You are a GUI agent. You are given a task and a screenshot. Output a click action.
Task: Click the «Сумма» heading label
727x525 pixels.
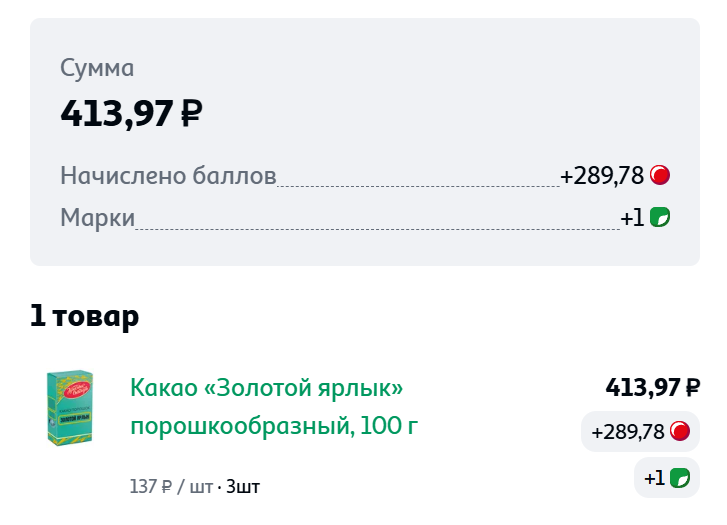point(97,68)
